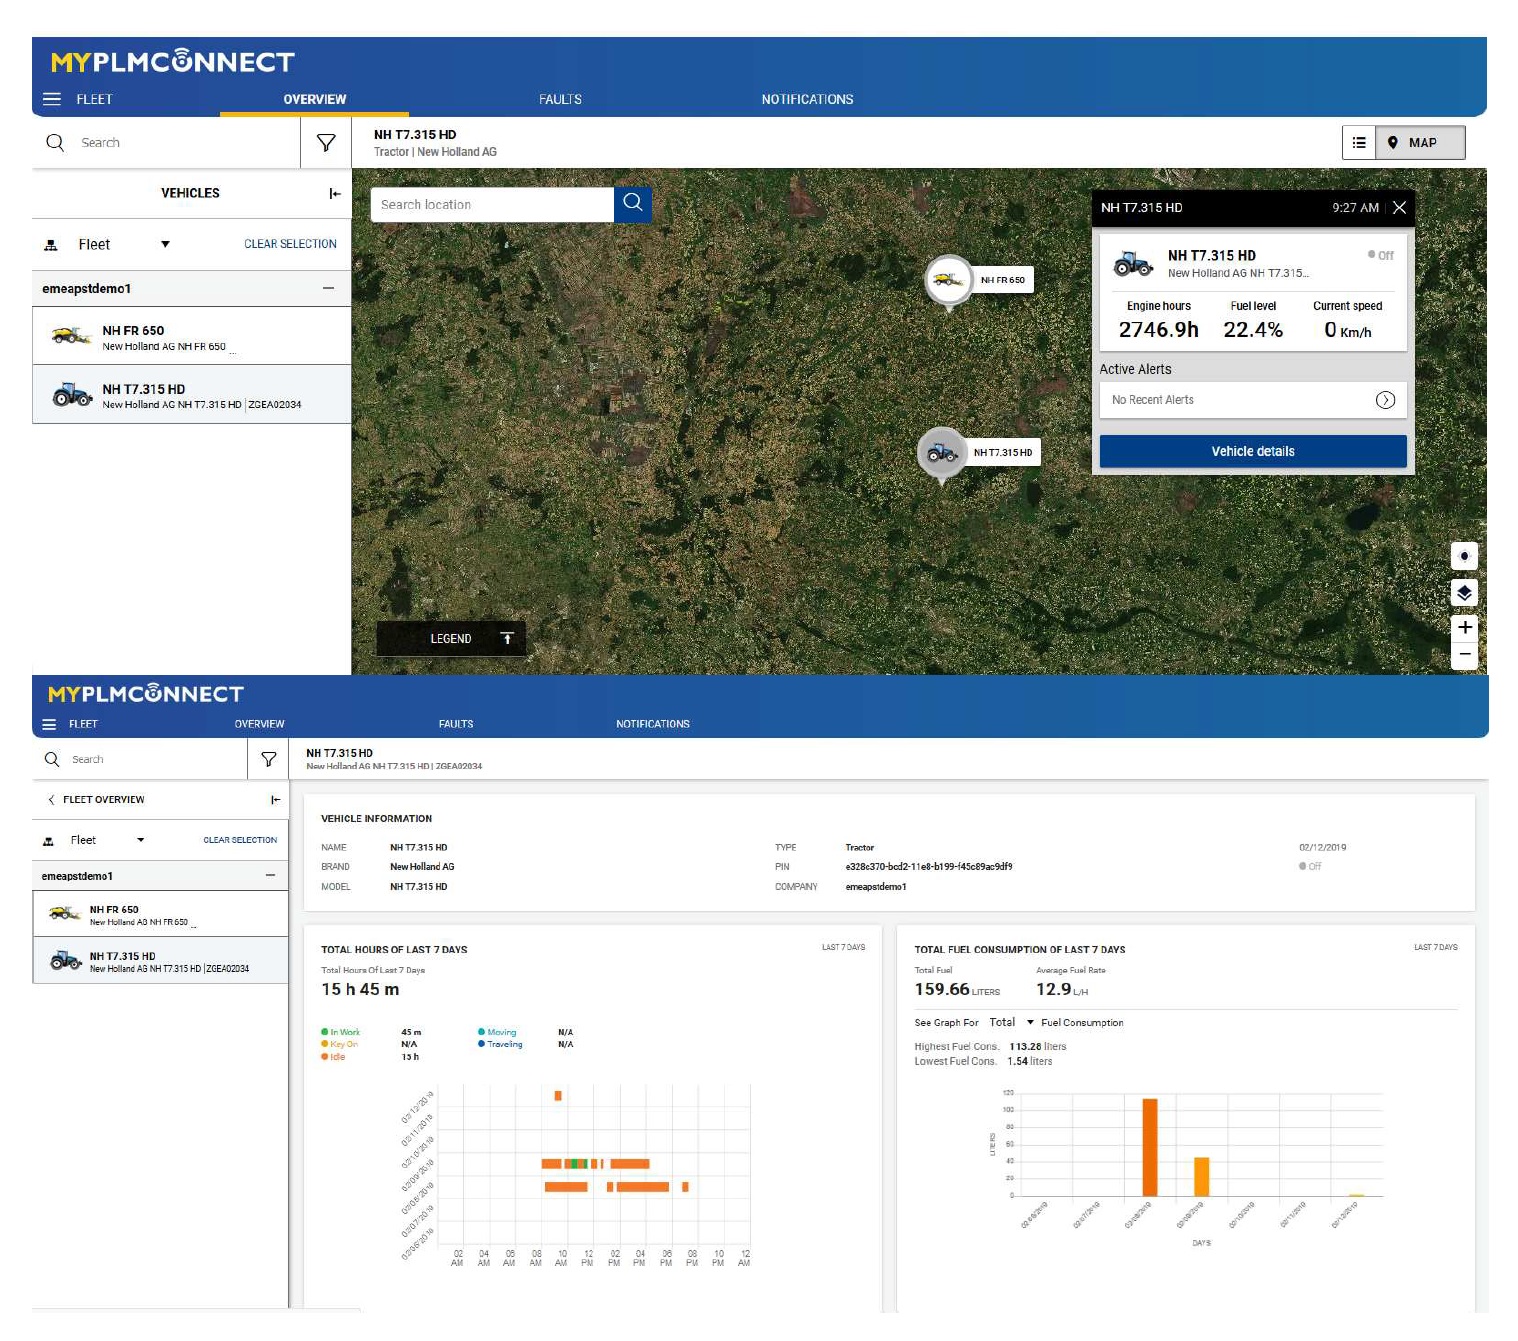Screen dimensions: 1518x1341
Task: Zoom in on the map
Action: (x=1464, y=628)
